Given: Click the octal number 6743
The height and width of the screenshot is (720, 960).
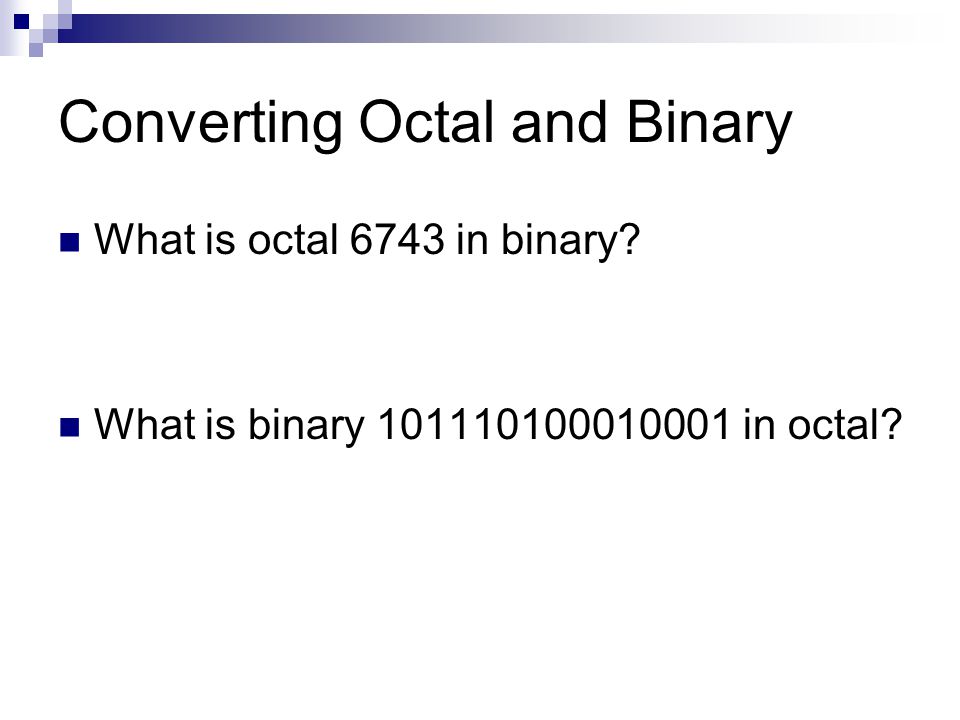Looking at the screenshot, I should click(x=397, y=239).
